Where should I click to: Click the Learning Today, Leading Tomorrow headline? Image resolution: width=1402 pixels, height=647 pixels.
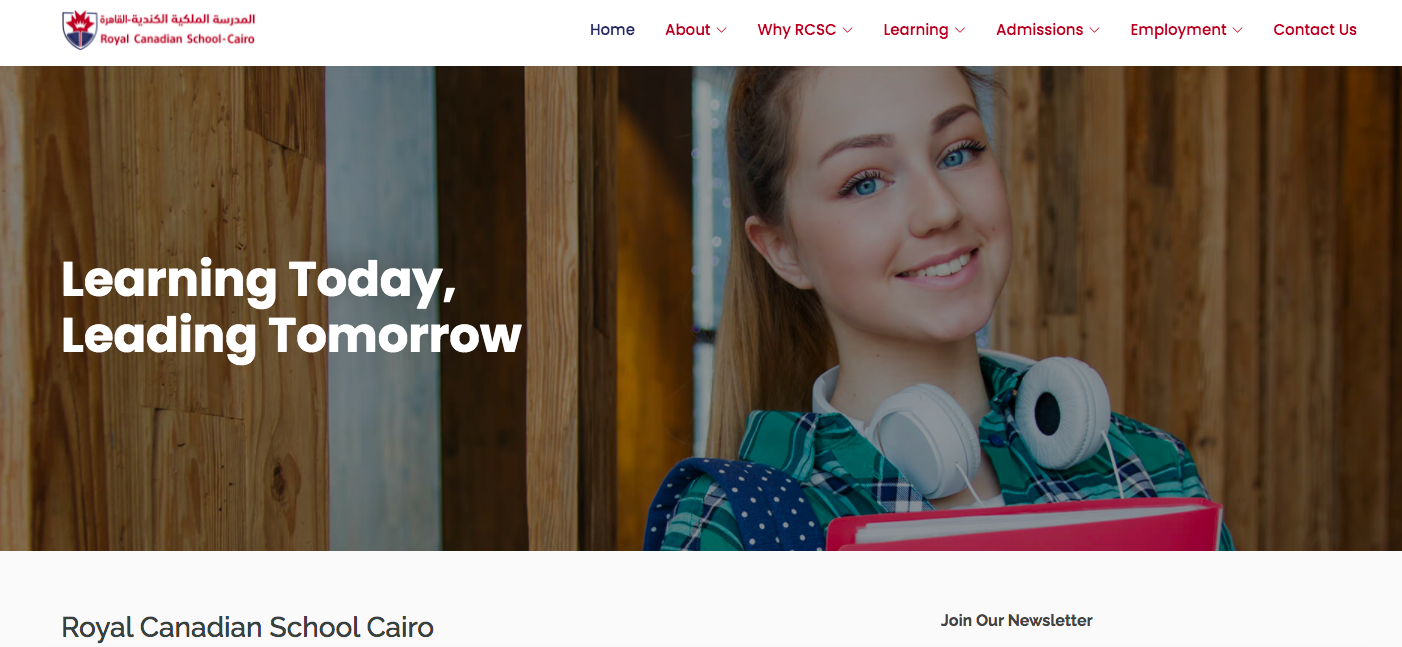[x=291, y=307]
